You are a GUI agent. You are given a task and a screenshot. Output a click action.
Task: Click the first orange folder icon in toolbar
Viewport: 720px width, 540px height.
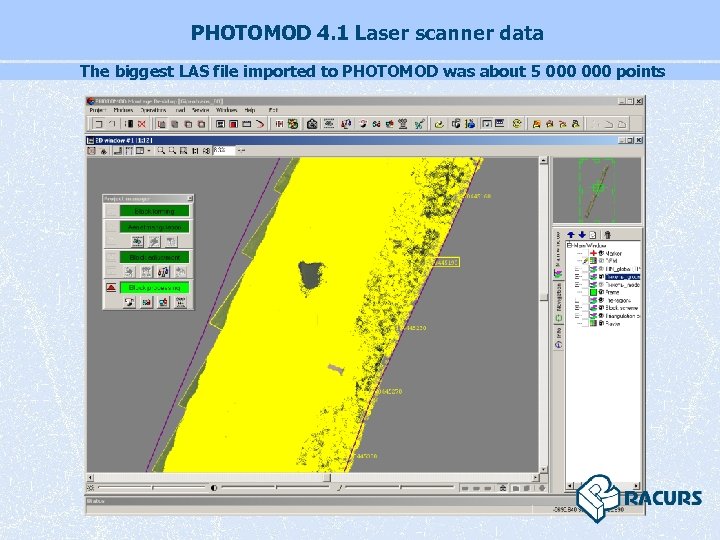pyautogui.click(x=536, y=124)
